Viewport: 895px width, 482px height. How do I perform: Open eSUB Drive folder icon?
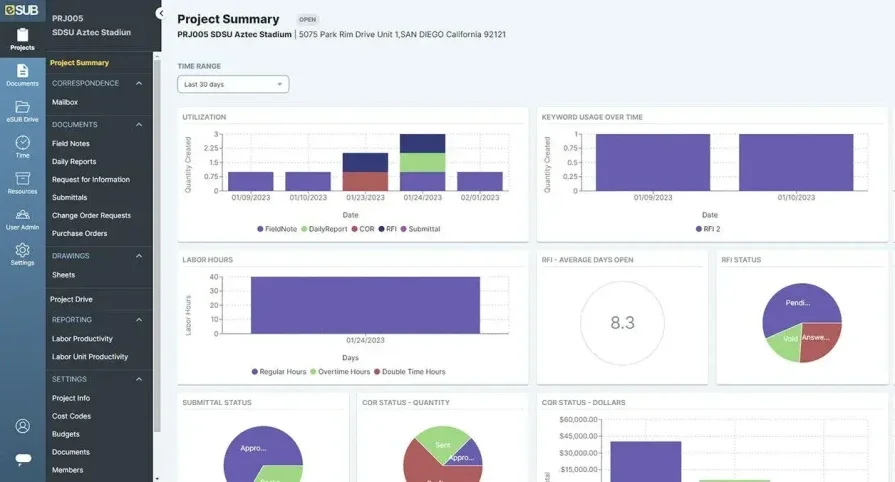(22, 107)
